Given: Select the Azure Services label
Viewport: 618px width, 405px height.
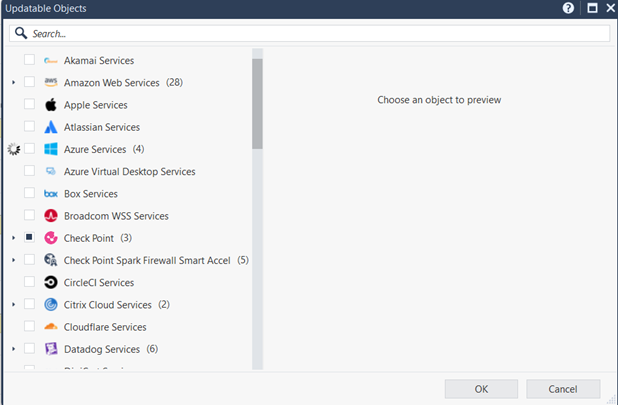Looking at the screenshot, I should [x=95, y=149].
